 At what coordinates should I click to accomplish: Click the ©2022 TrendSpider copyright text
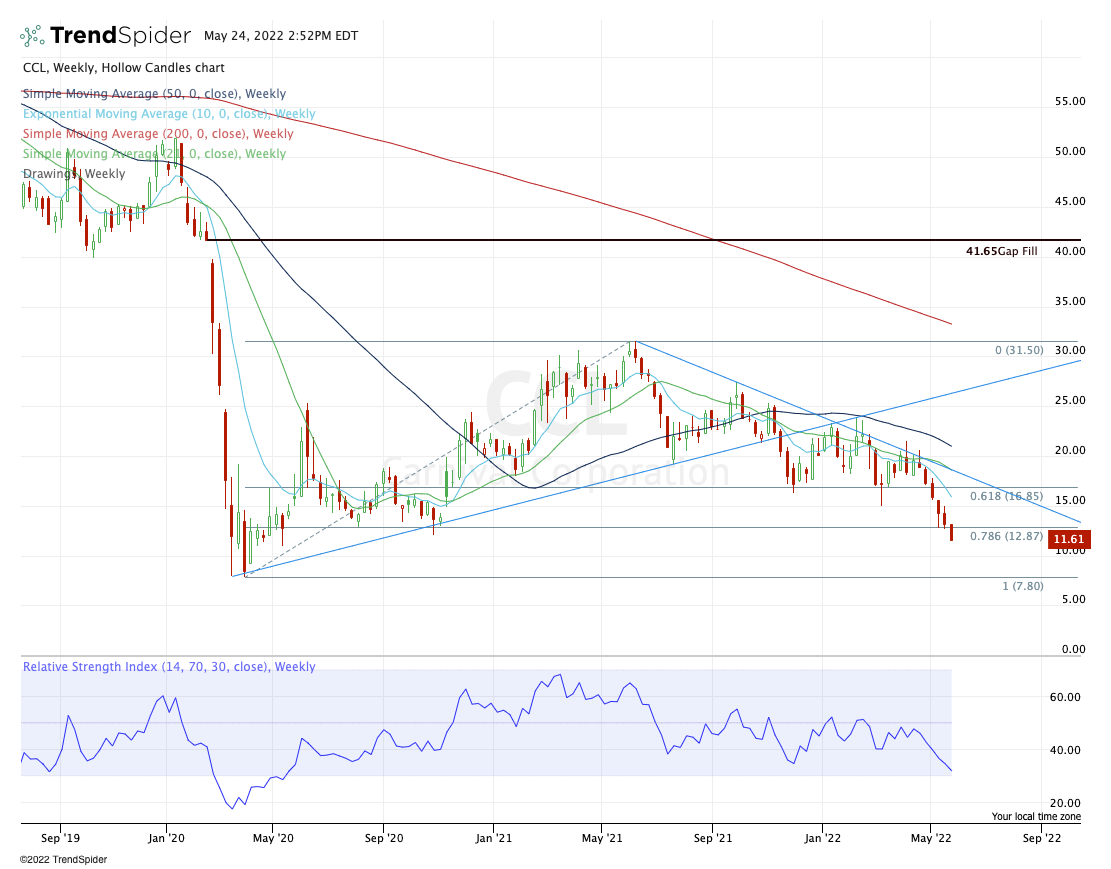pos(64,860)
